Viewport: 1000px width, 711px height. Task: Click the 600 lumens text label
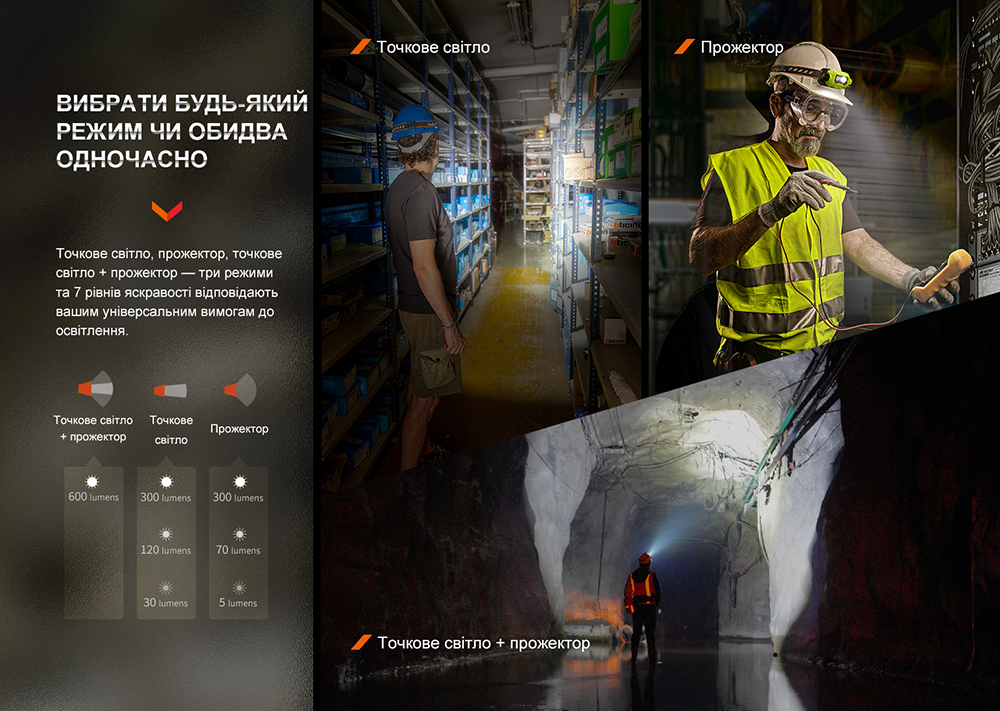[94, 497]
